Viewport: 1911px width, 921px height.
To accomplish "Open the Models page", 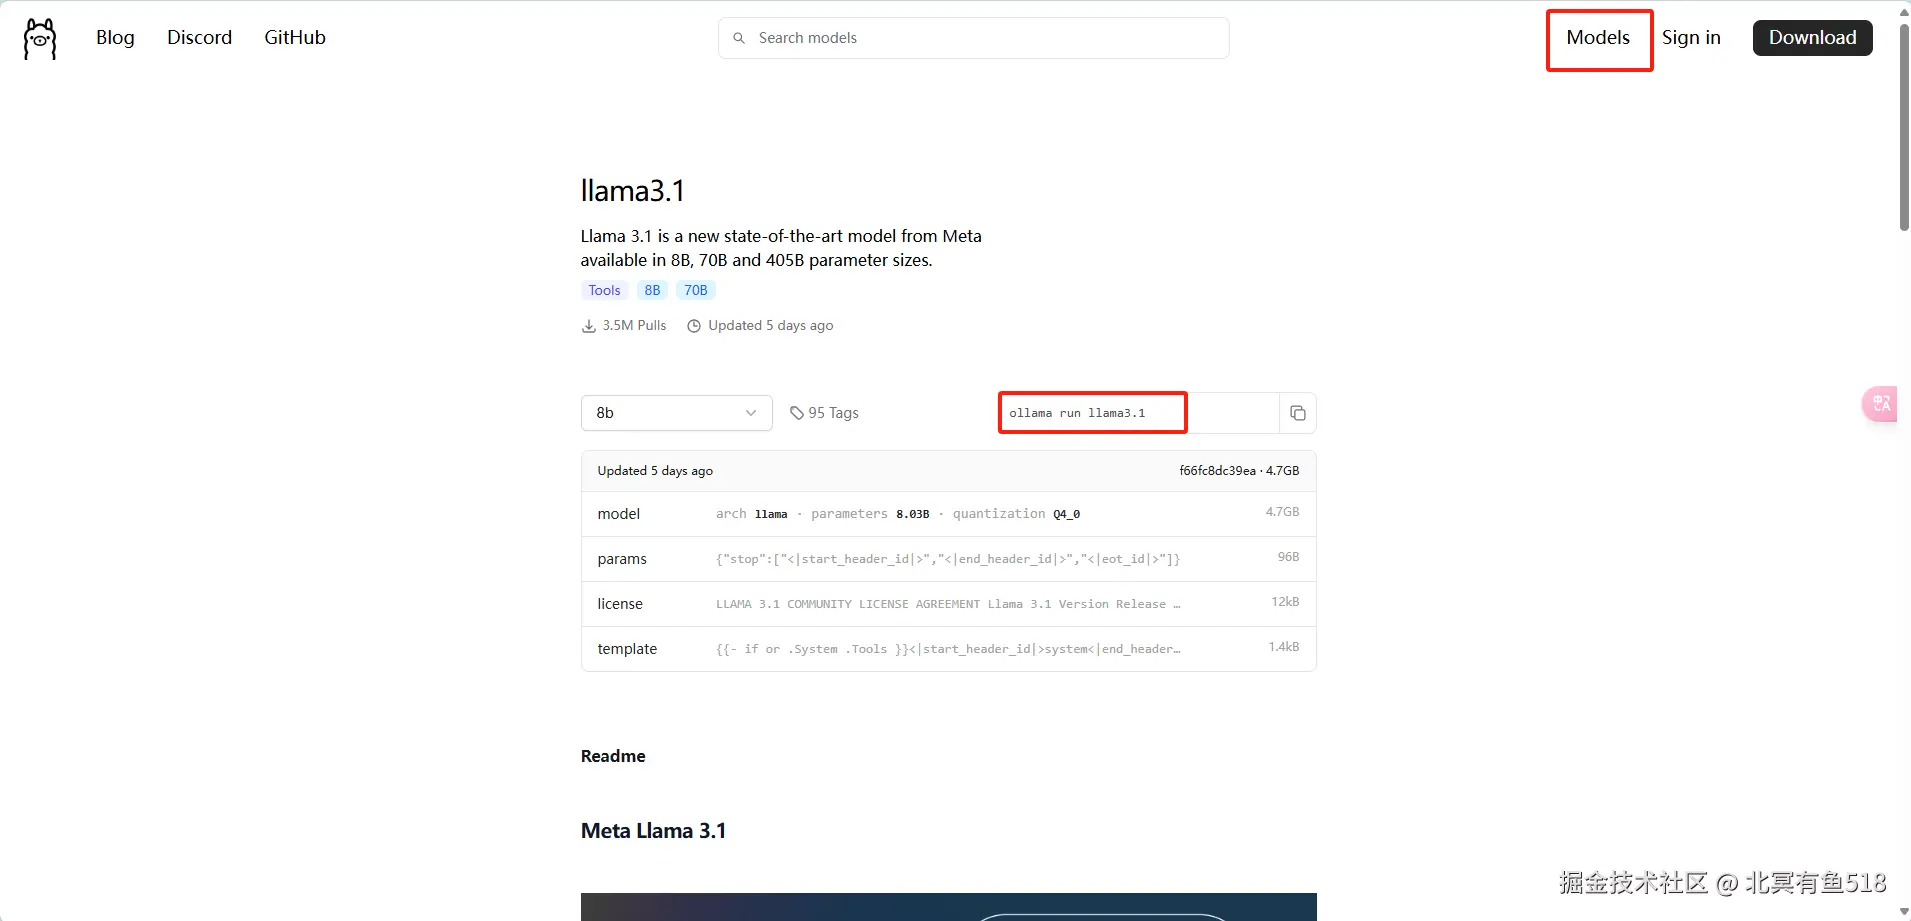I will pyautogui.click(x=1598, y=38).
